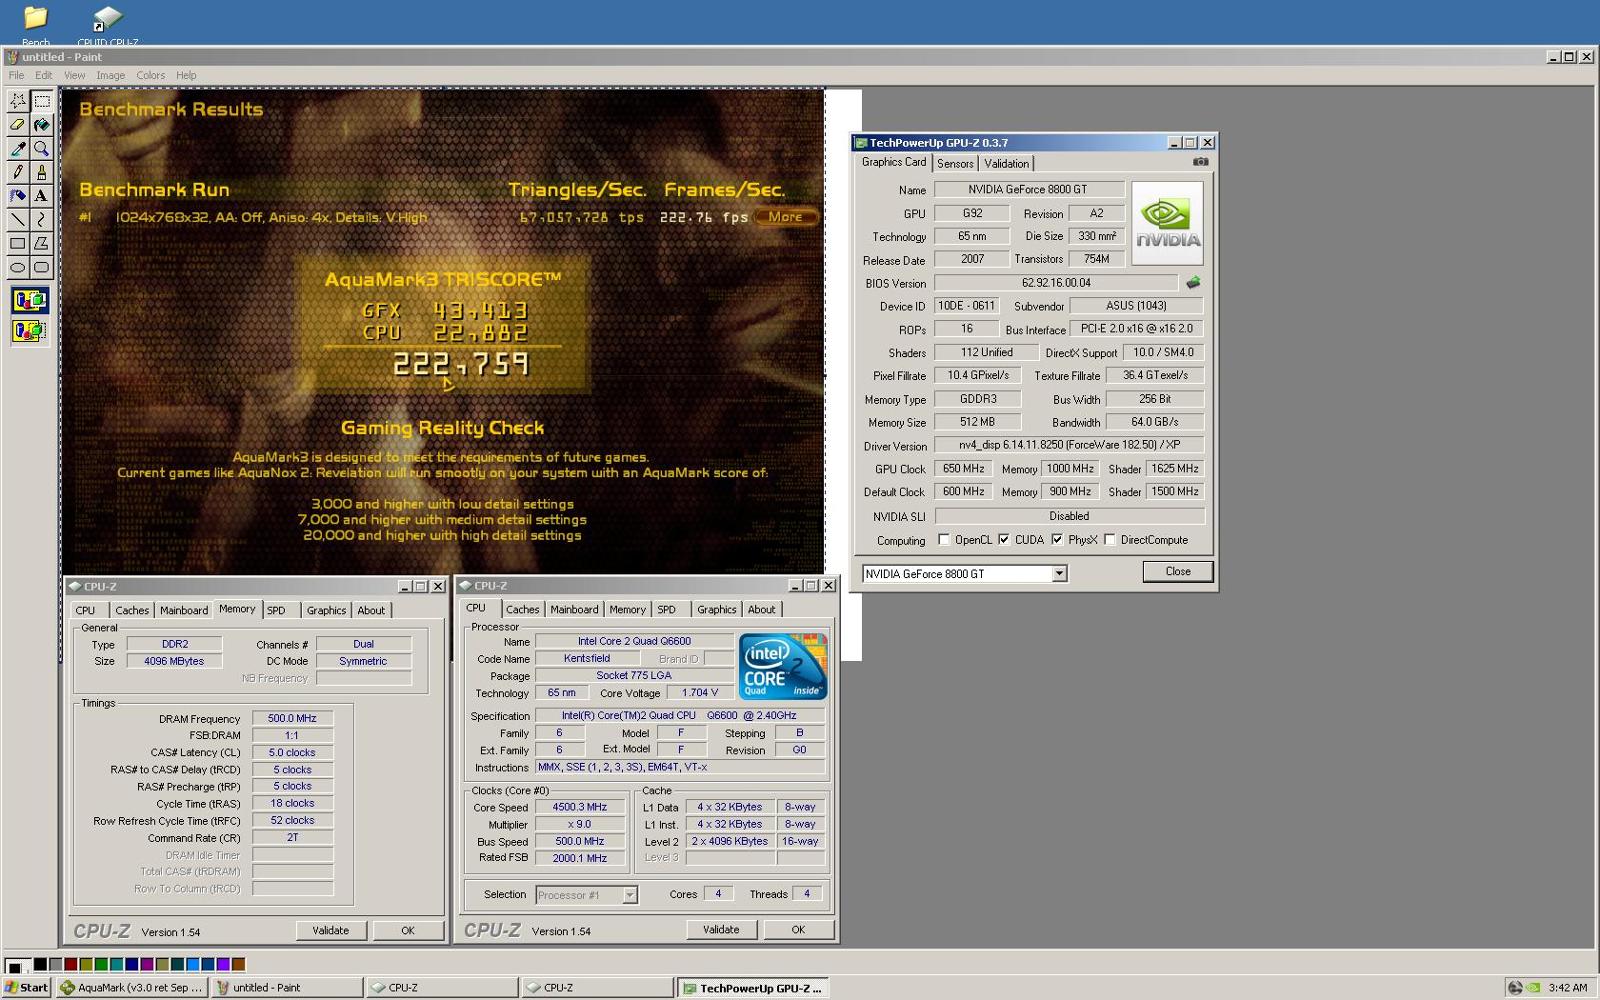Open the File menu in Paint
This screenshot has height=1000, width=1600.
pyautogui.click(x=16, y=75)
